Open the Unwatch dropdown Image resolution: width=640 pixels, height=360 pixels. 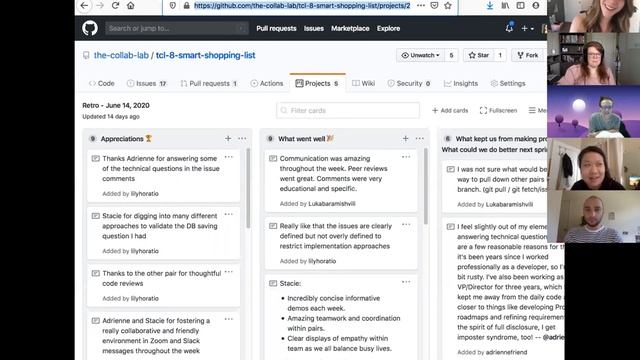coord(420,55)
